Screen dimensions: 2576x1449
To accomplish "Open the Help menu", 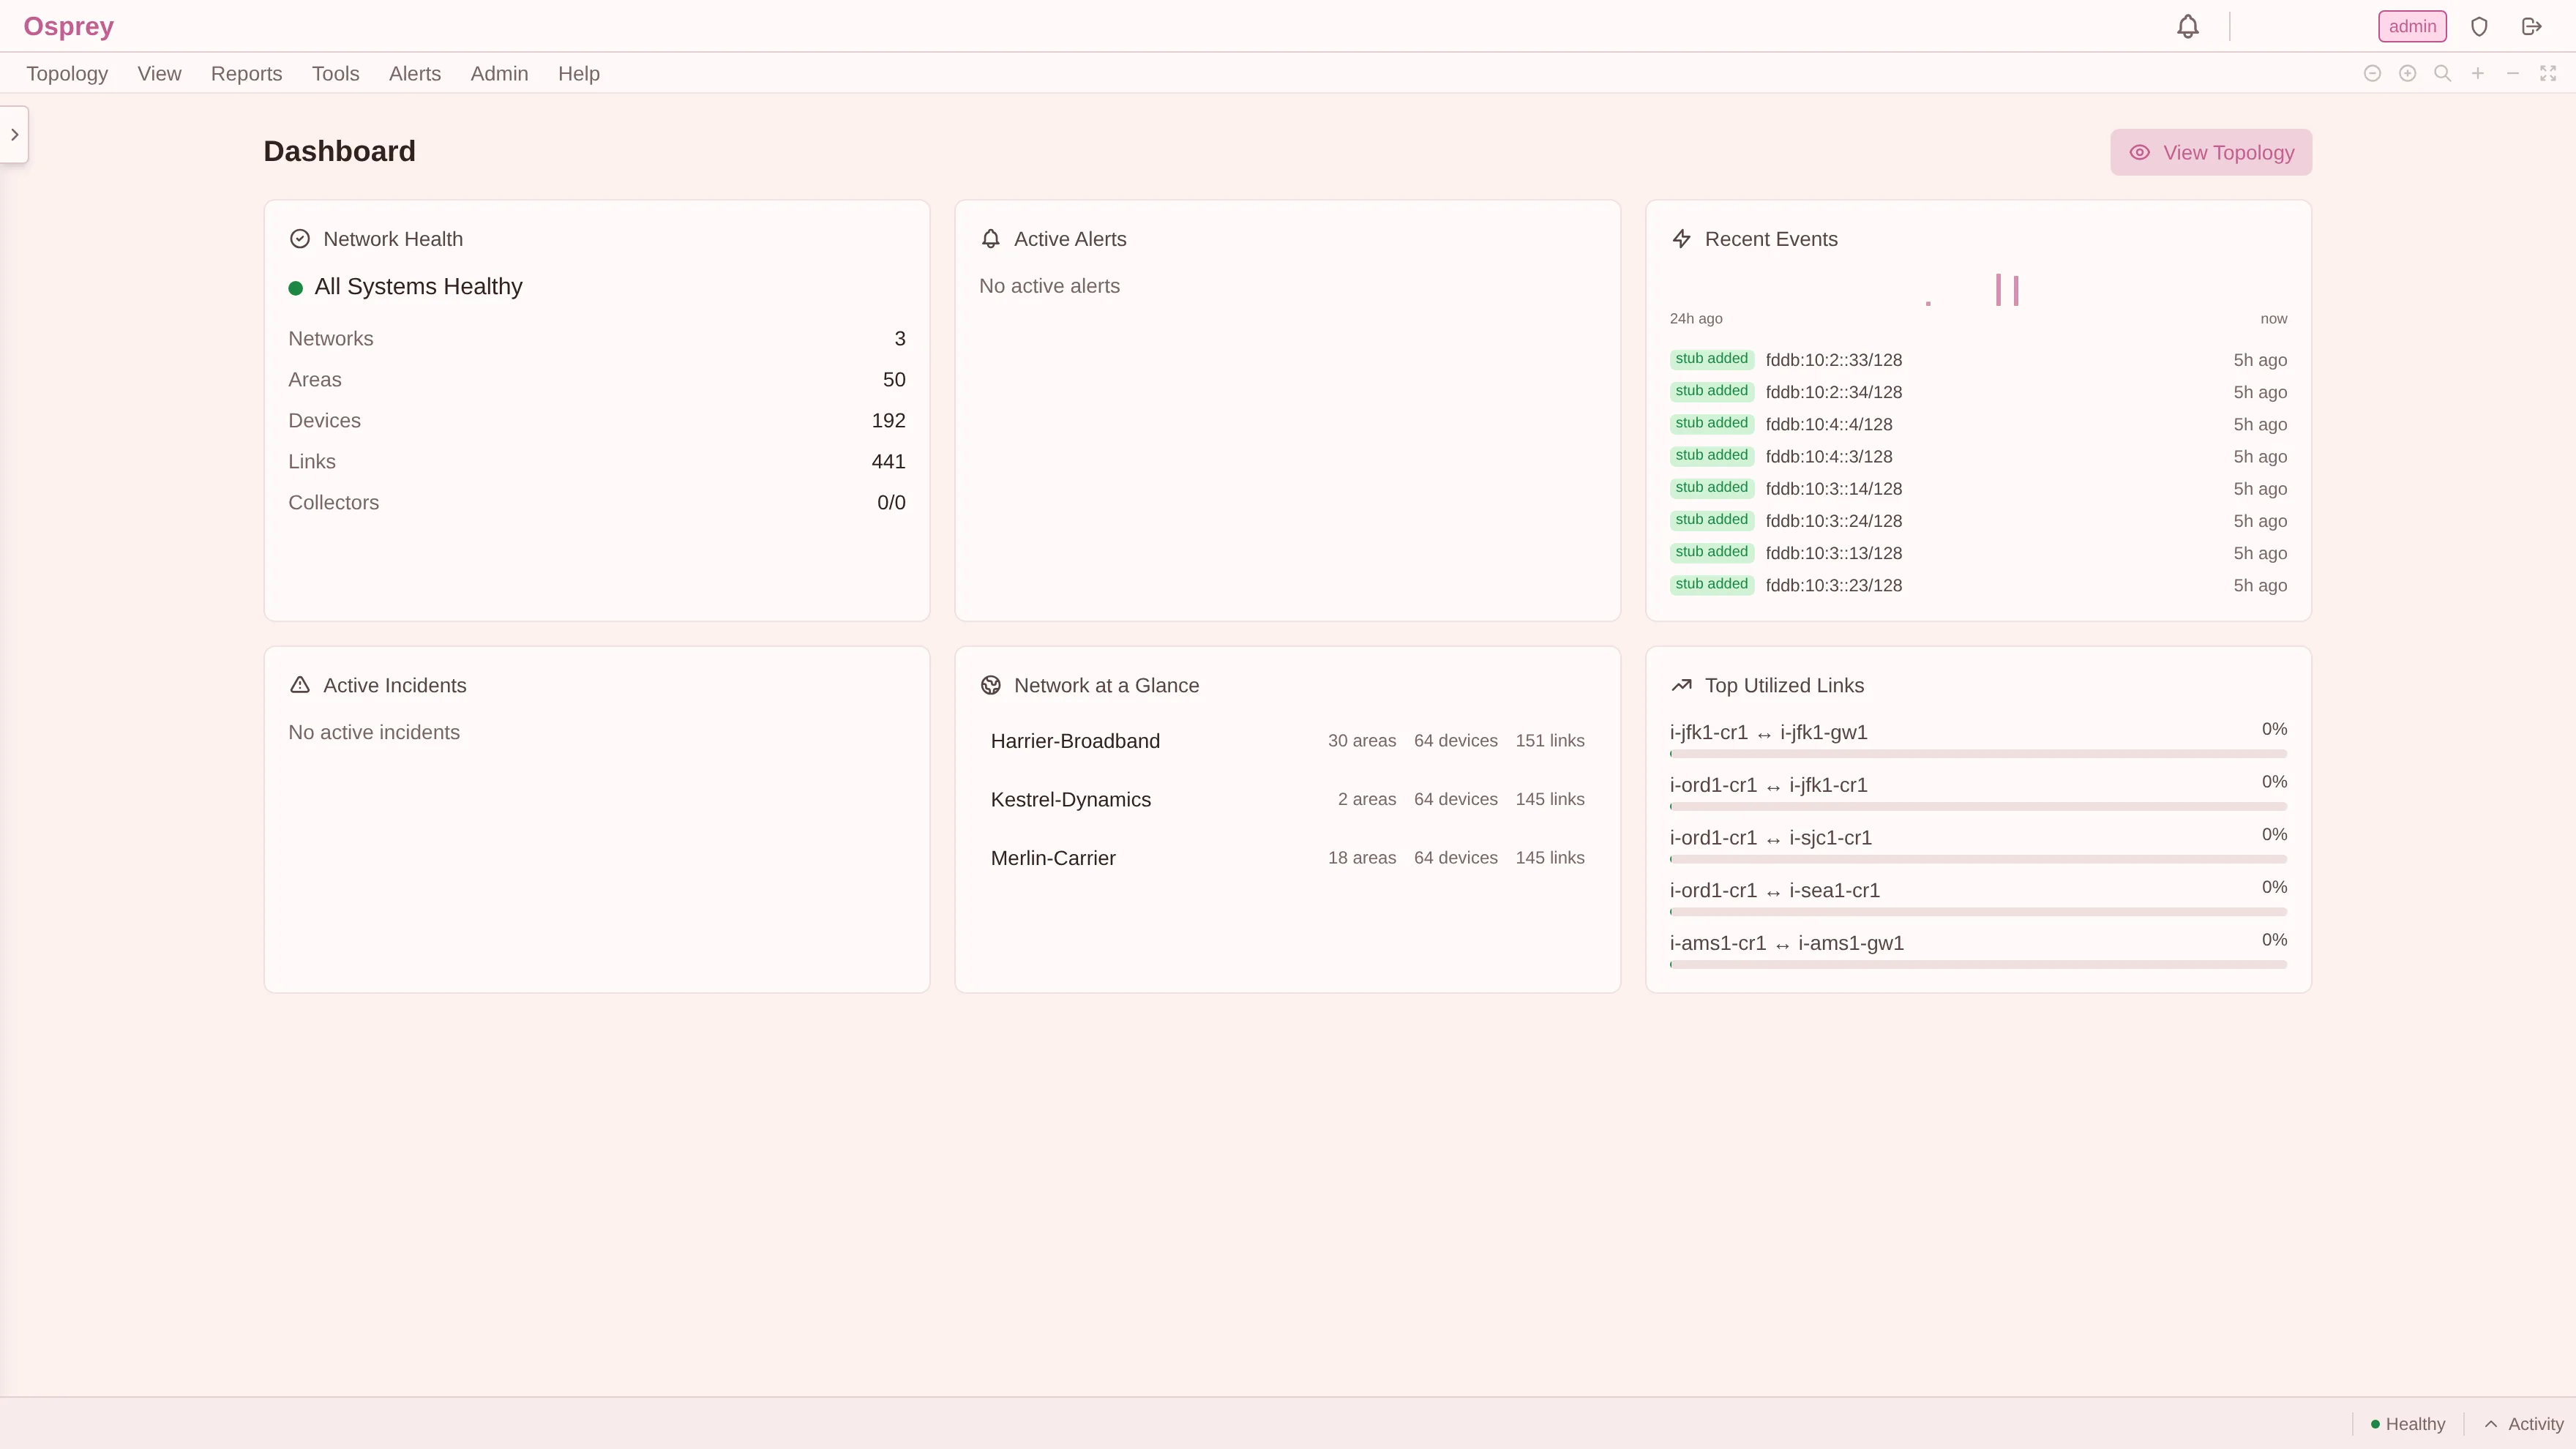I will 579,74.
